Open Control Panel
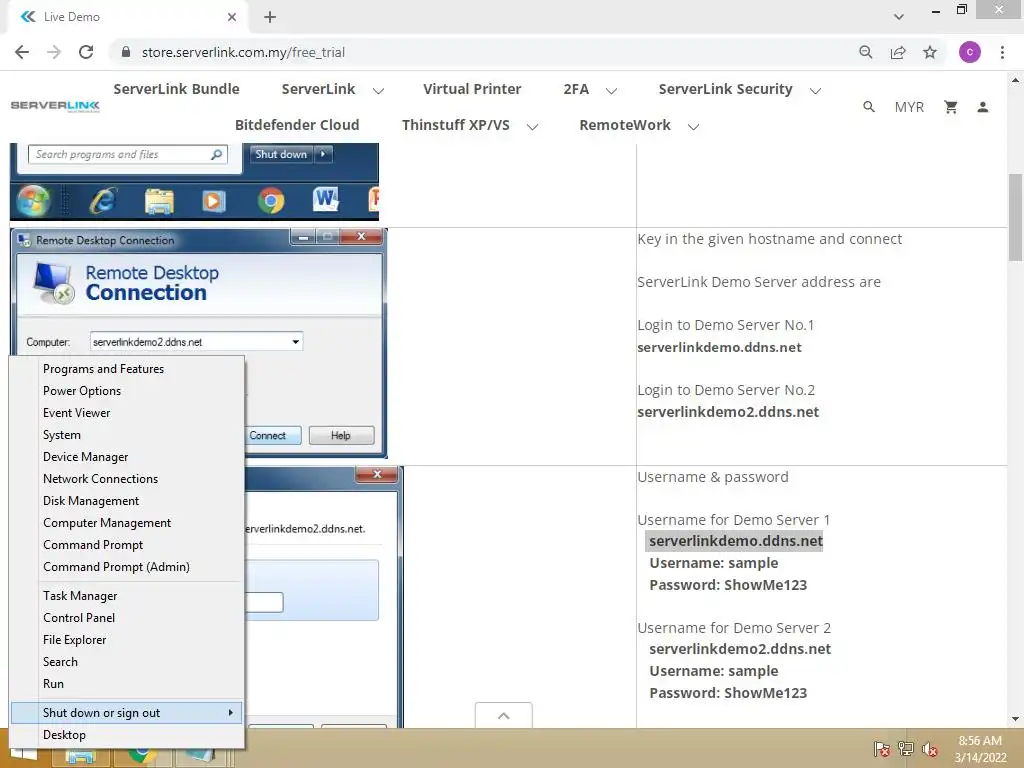1024x768 pixels. [x=127, y=618]
